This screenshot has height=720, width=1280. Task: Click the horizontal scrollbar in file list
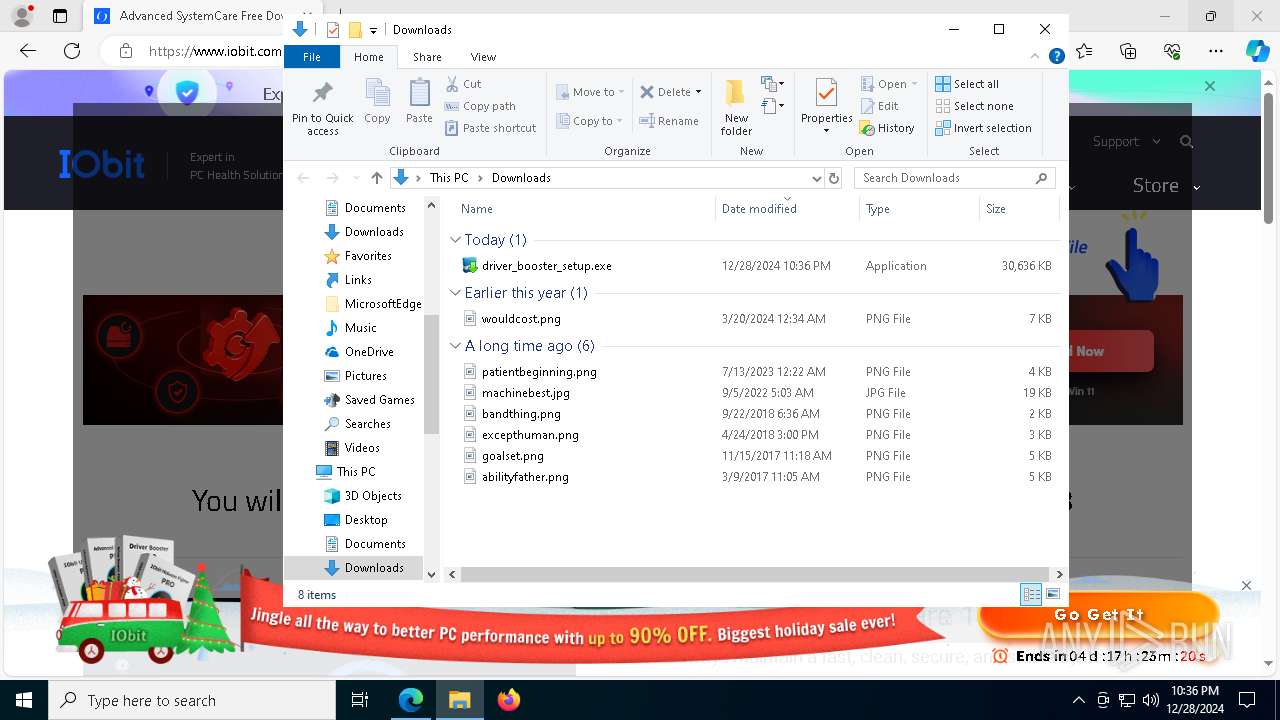pos(755,574)
